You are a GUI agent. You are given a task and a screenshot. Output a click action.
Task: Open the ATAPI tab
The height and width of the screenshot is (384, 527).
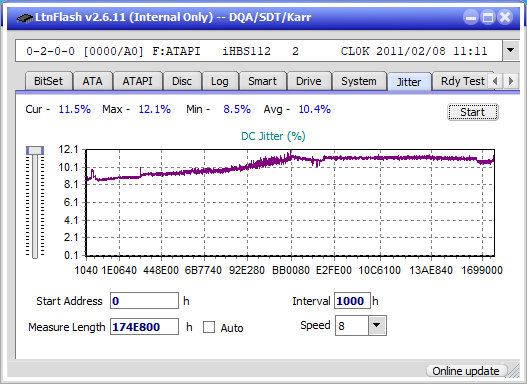point(137,81)
